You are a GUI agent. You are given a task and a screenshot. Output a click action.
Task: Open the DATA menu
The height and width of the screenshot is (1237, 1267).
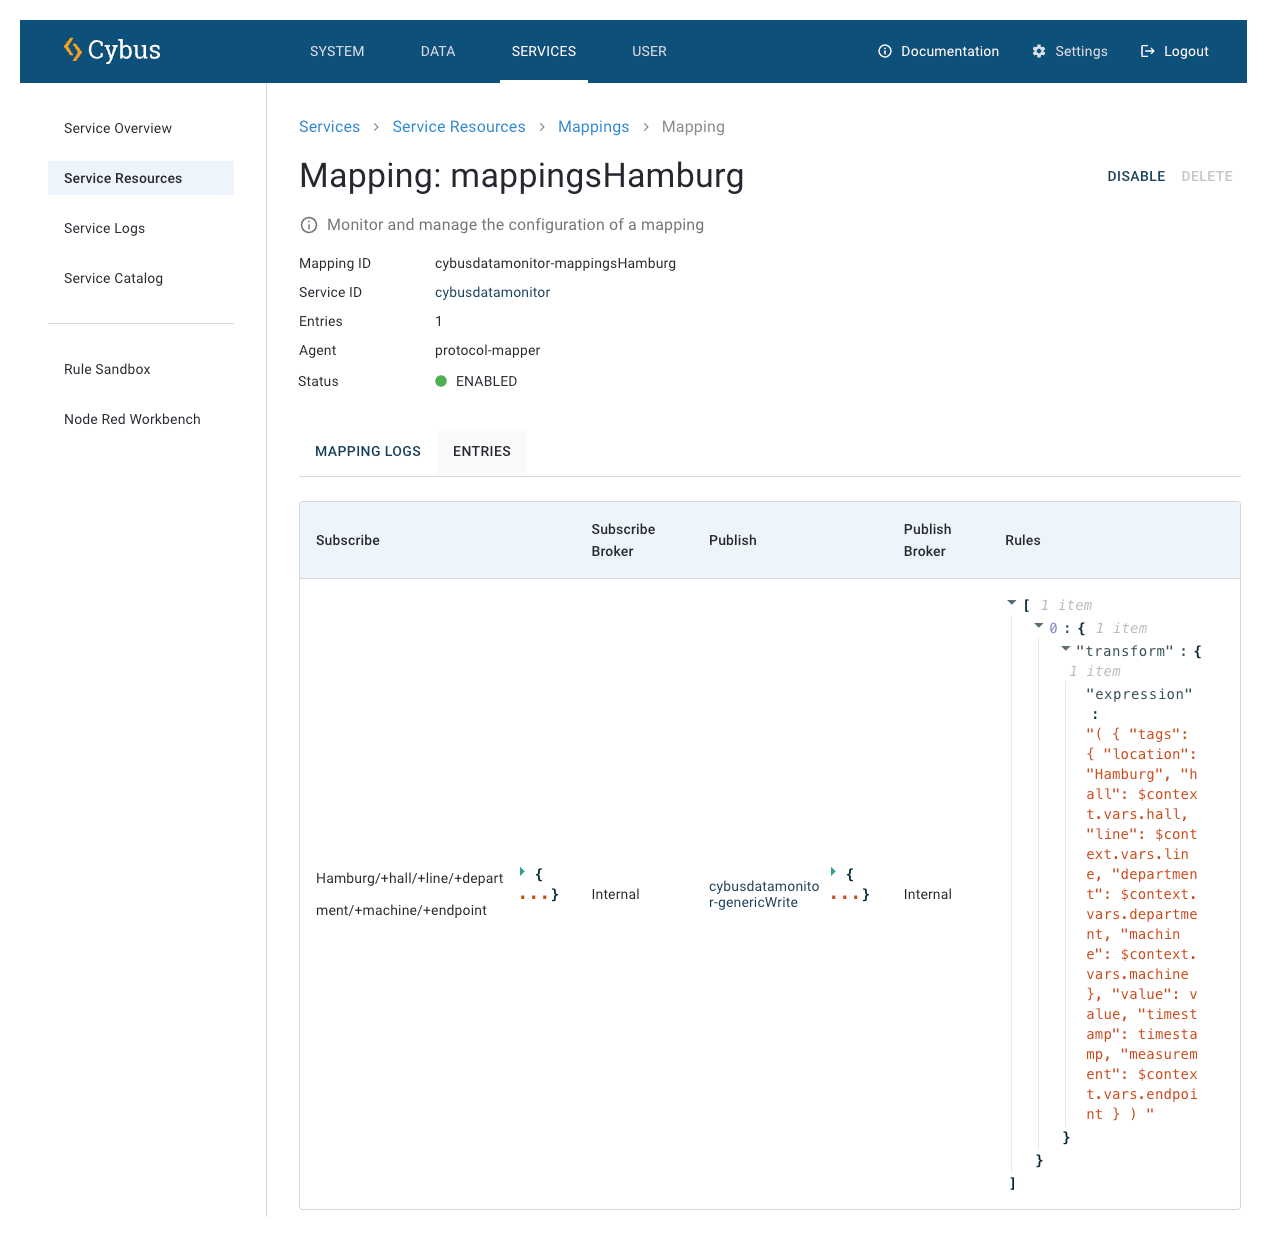point(438,51)
